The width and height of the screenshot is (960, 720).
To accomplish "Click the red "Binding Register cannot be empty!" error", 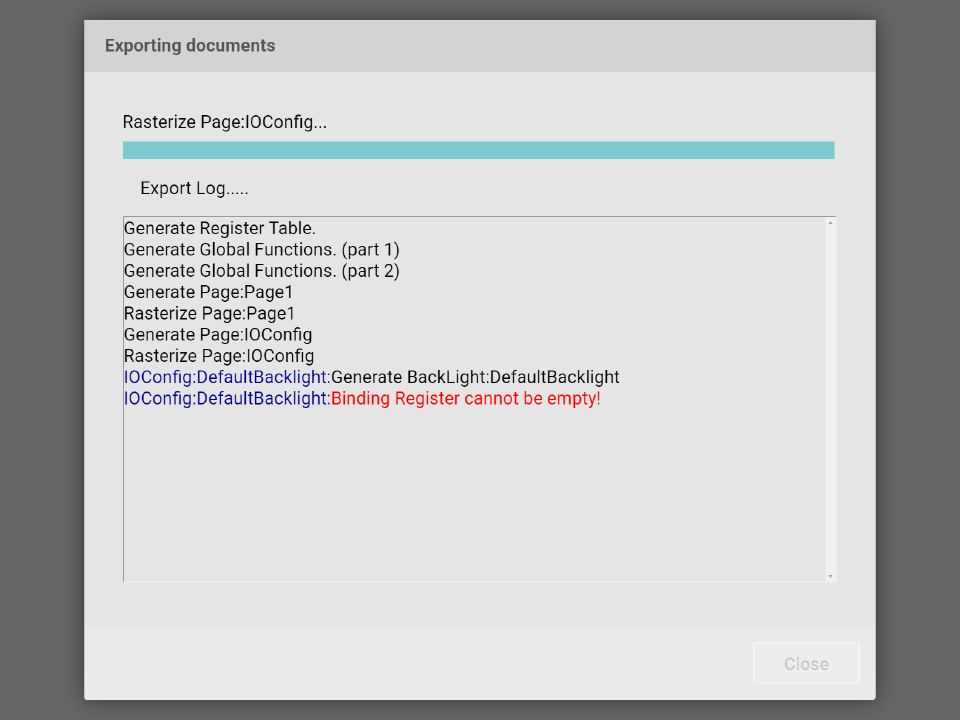I will click(465, 399).
